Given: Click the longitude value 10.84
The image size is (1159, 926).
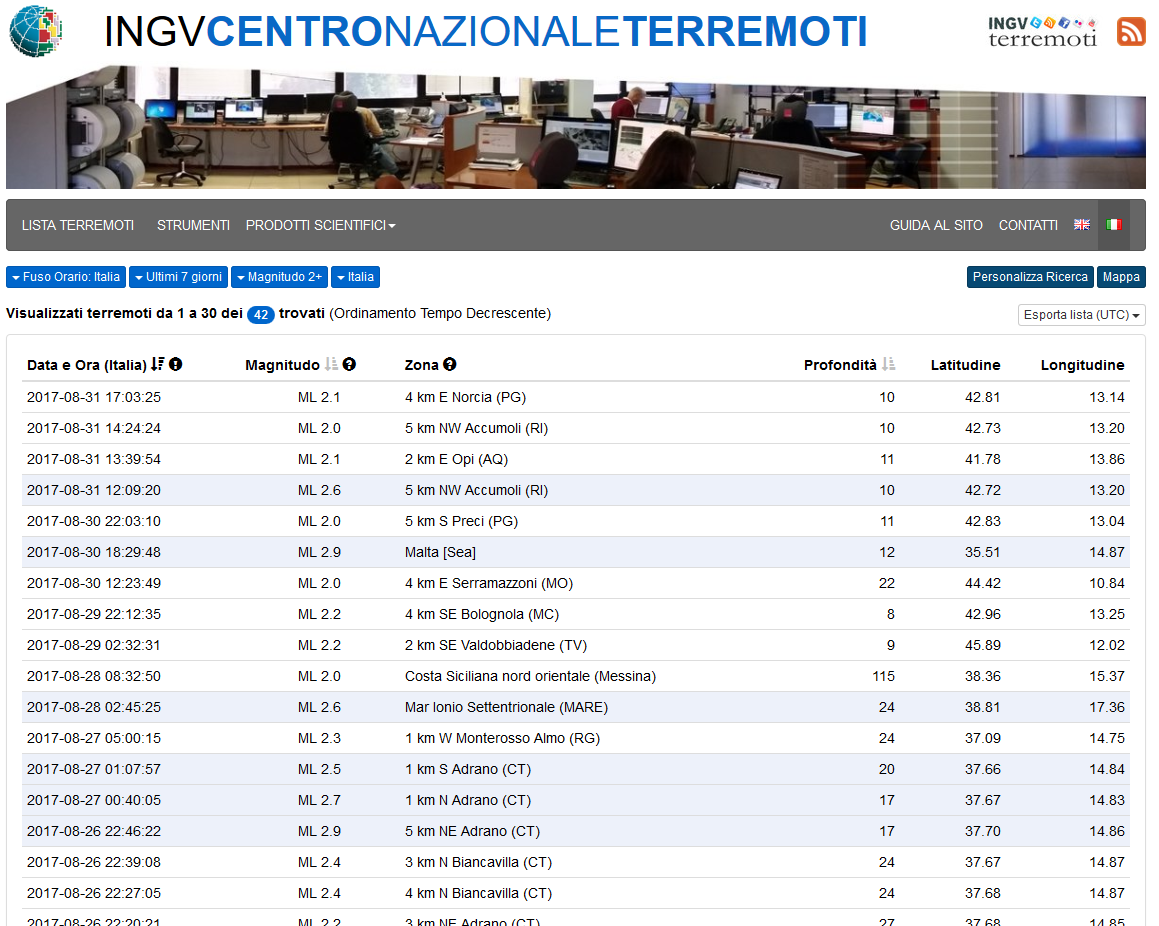Looking at the screenshot, I should coord(1107,583).
